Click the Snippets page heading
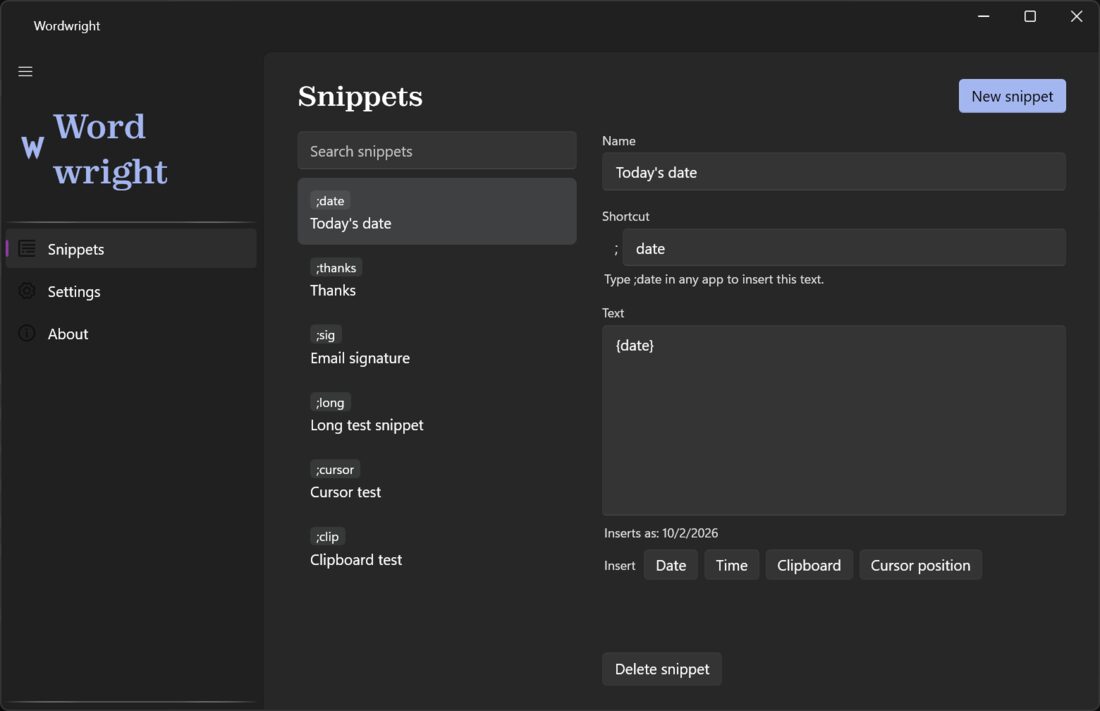The height and width of the screenshot is (711, 1100). coord(360,96)
